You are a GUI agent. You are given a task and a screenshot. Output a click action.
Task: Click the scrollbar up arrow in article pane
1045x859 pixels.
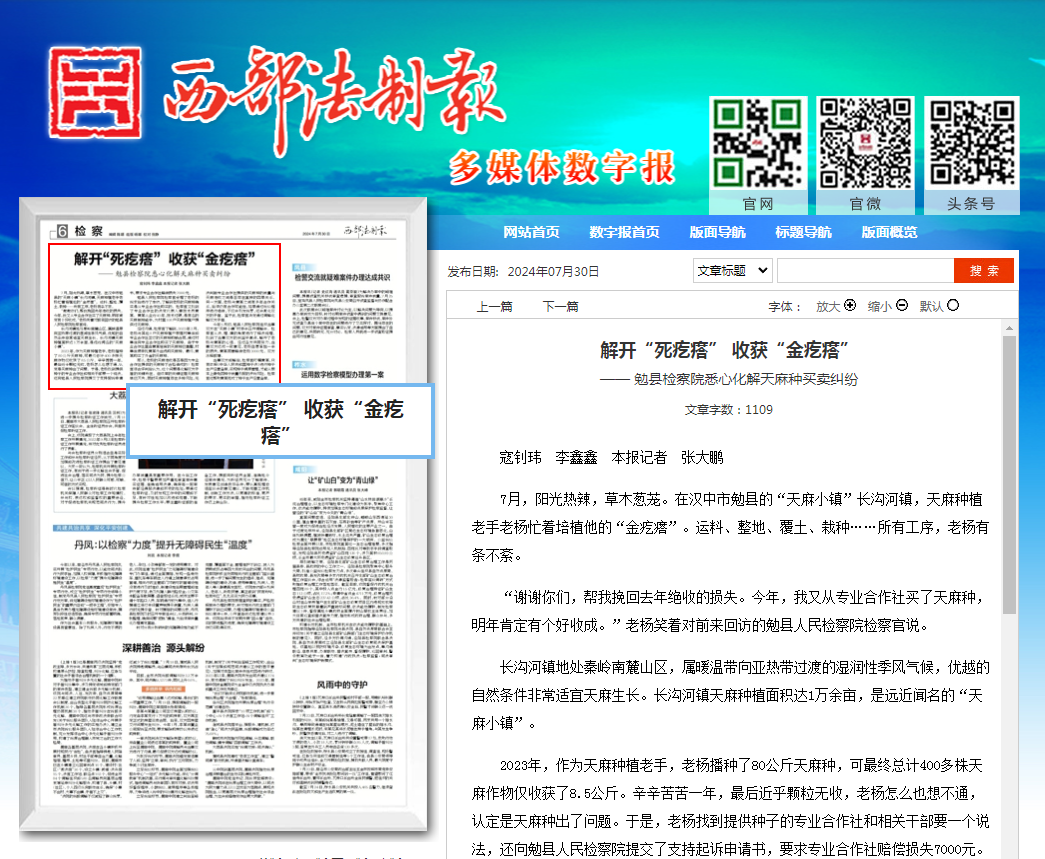point(1009,328)
